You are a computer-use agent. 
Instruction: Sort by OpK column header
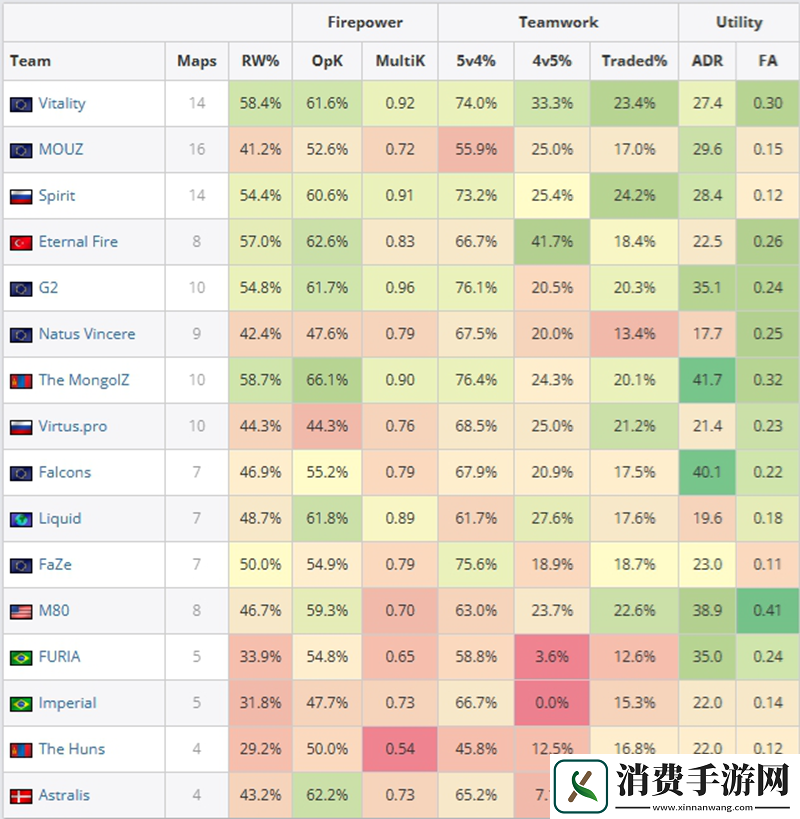click(327, 61)
